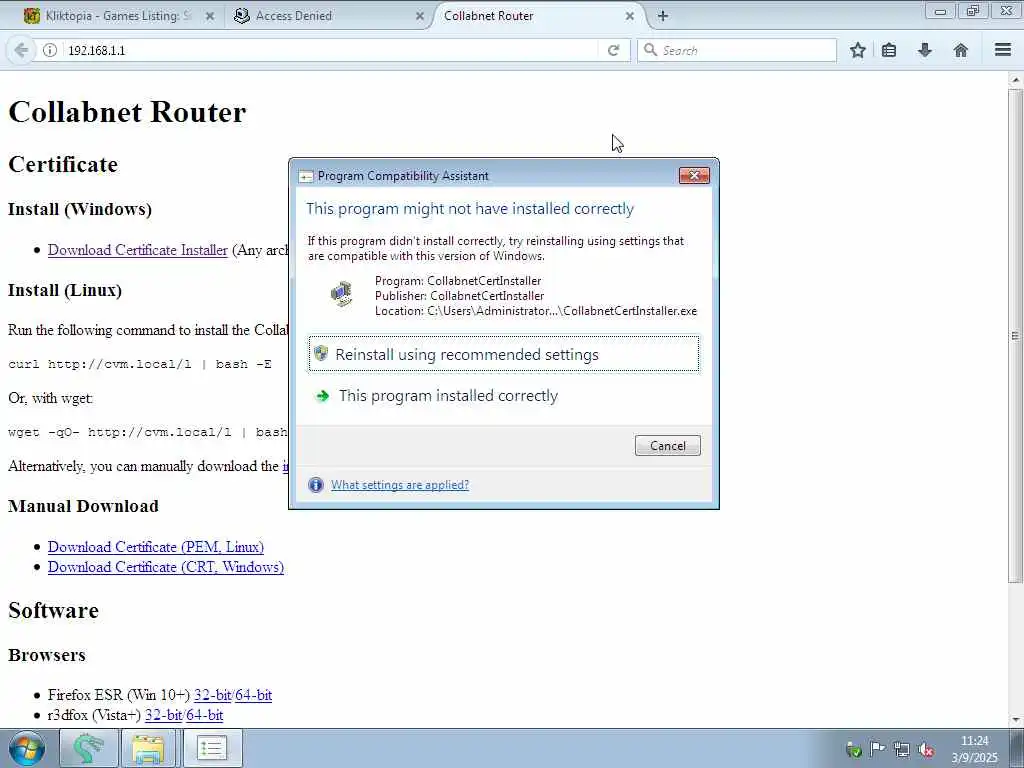The image size is (1024, 768).
Task: Open Action Center flag tray icon
Action: click(x=877, y=749)
